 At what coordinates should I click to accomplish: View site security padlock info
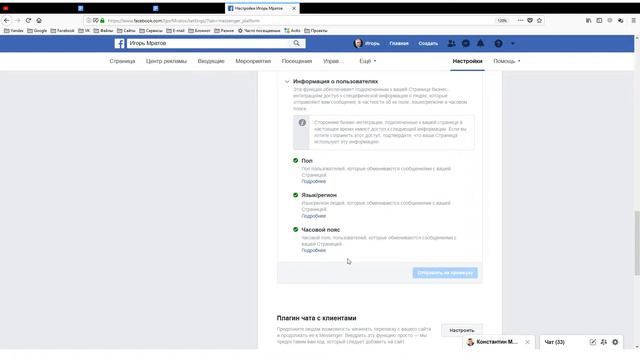pyautogui.click(x=102, y=20)
